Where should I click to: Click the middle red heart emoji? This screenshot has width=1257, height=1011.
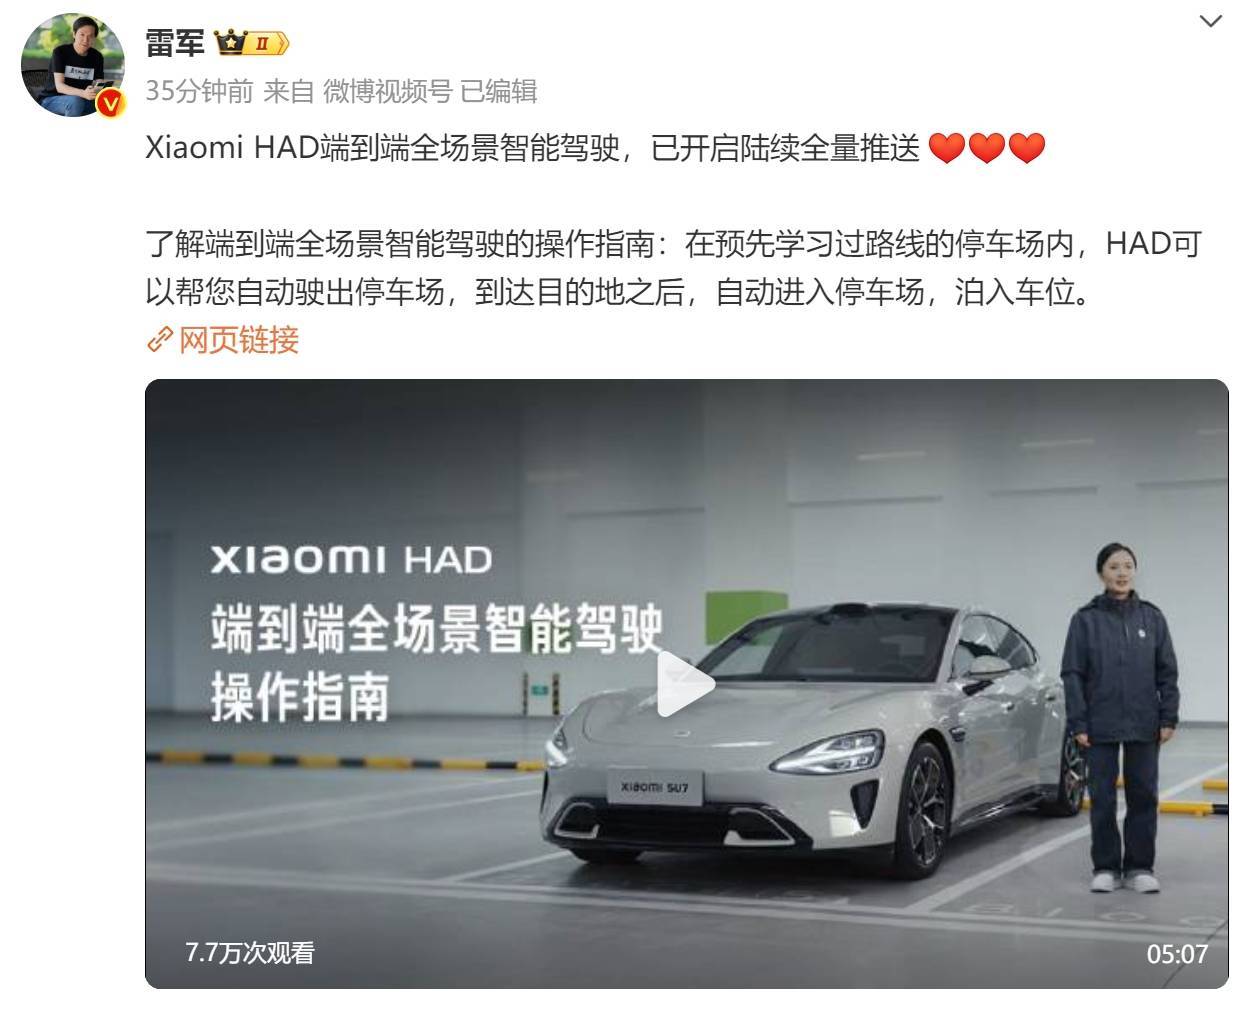click(x=986, y=148)
